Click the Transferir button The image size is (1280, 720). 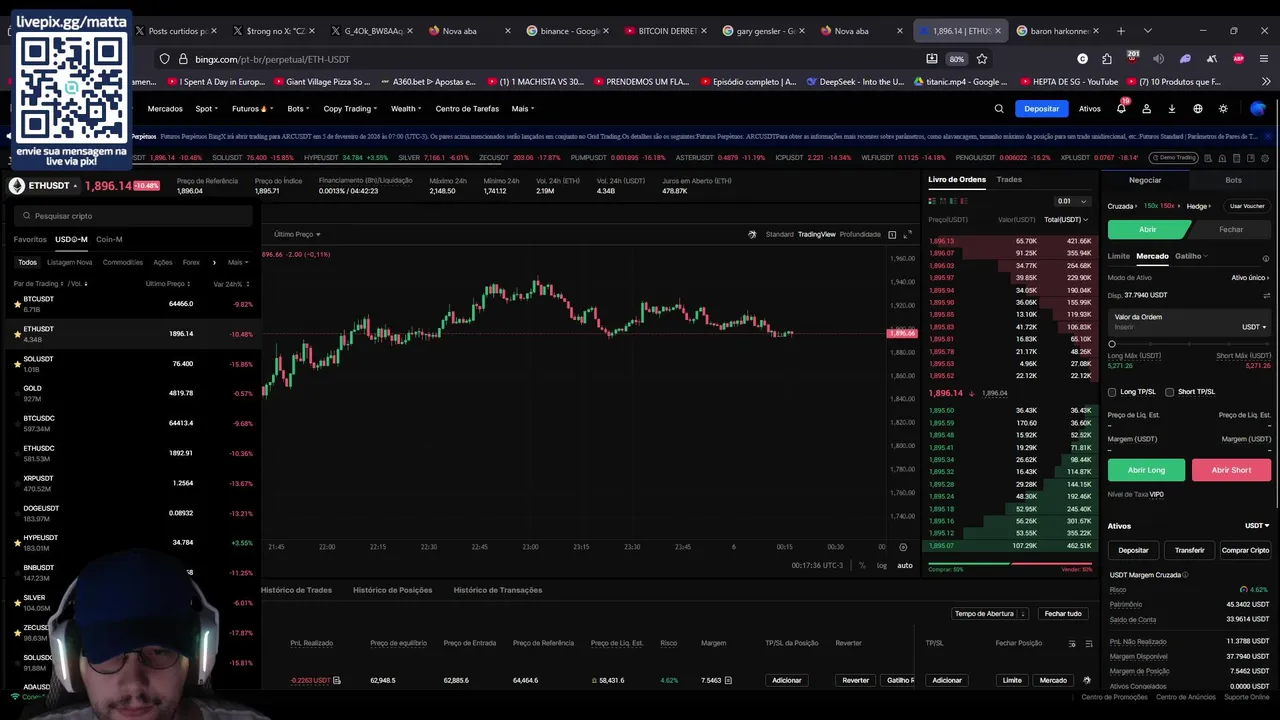1189,550
